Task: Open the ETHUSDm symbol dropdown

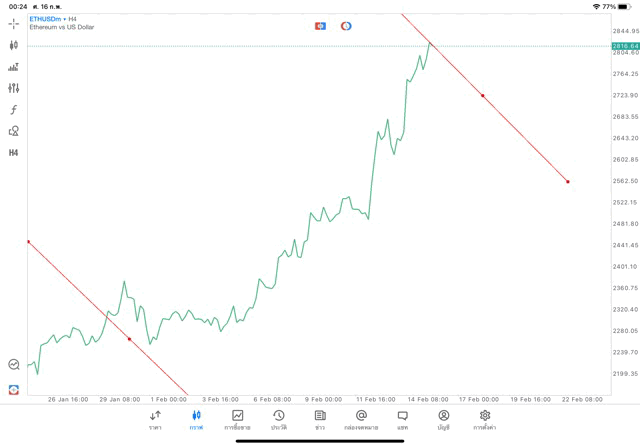Action: click(x=47, y=19)
